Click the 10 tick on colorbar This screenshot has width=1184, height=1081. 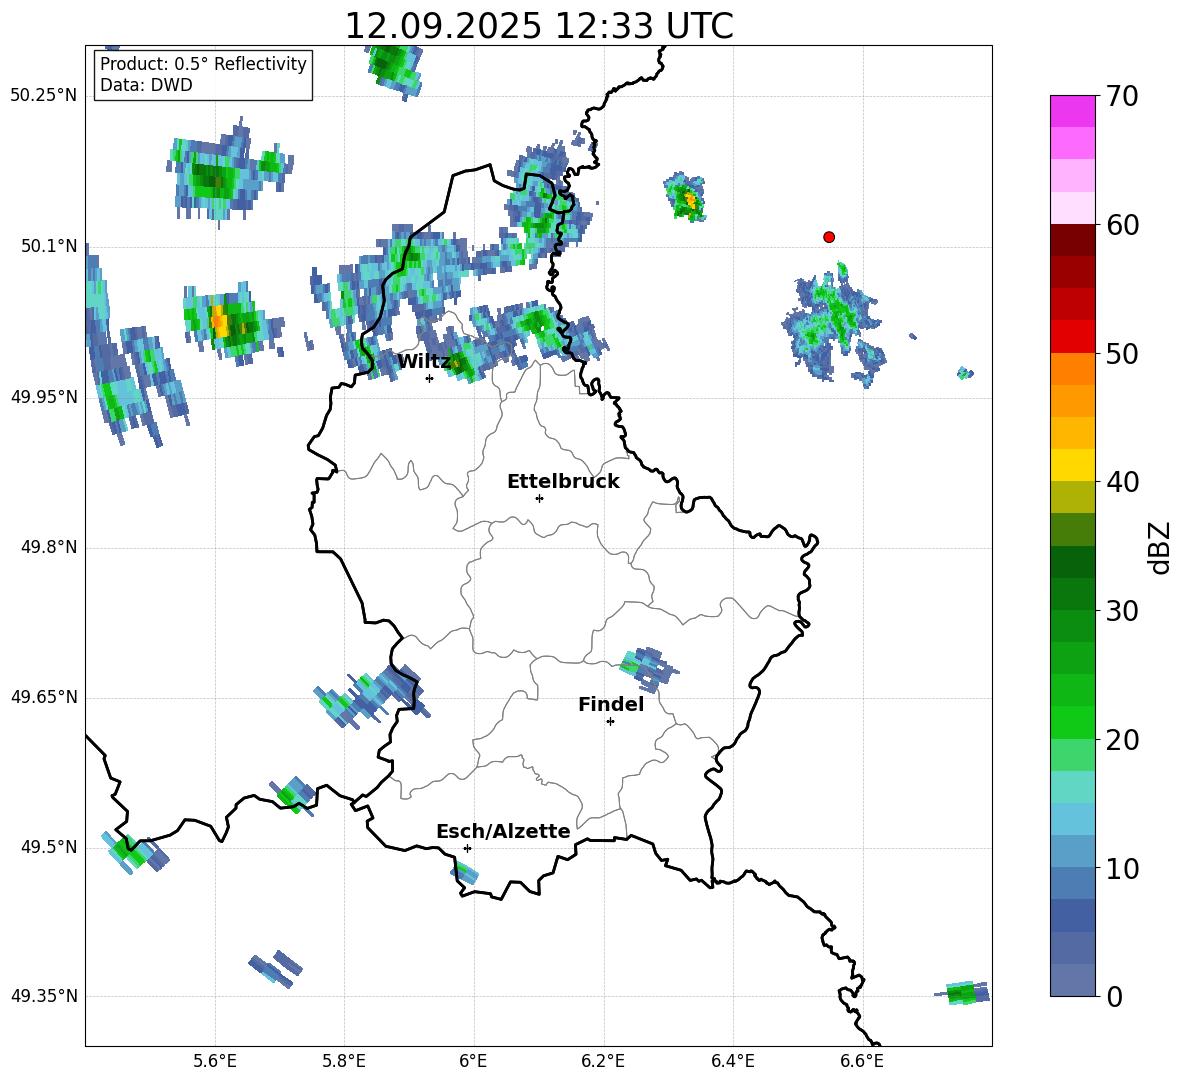tap(1122, 868)
